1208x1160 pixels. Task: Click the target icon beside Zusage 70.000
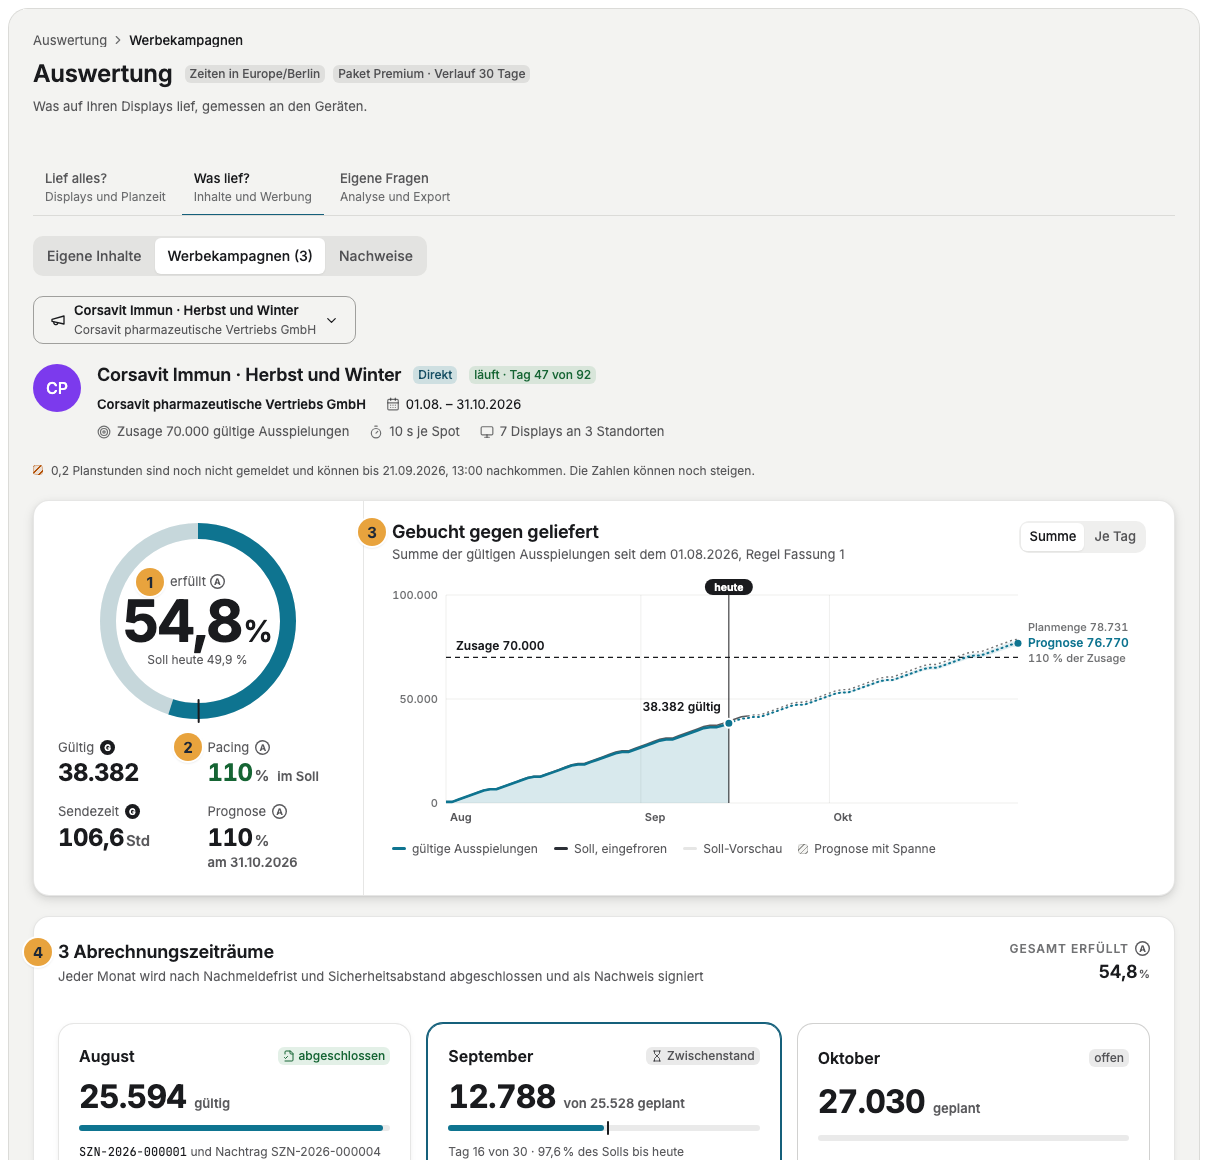coord(104,432)
